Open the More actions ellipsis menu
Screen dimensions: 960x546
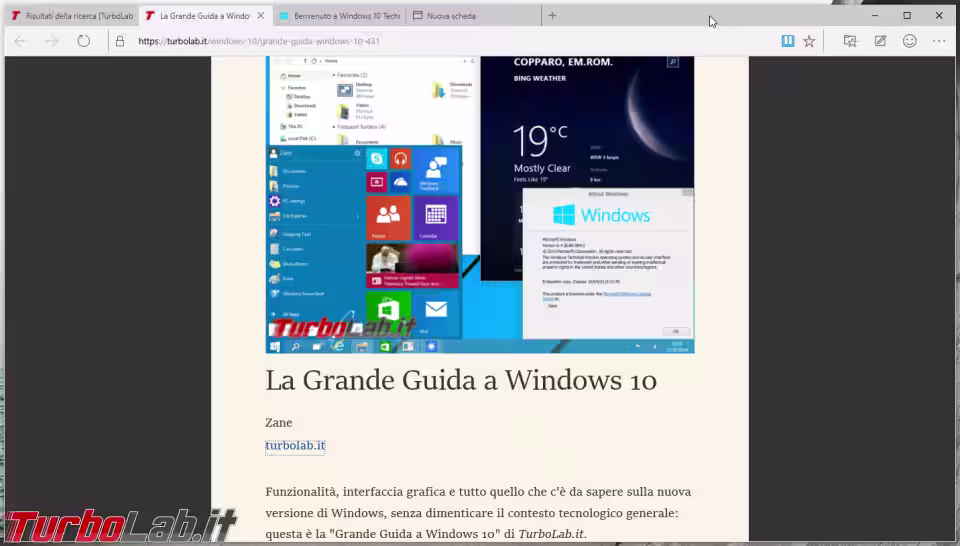point(939,41)
